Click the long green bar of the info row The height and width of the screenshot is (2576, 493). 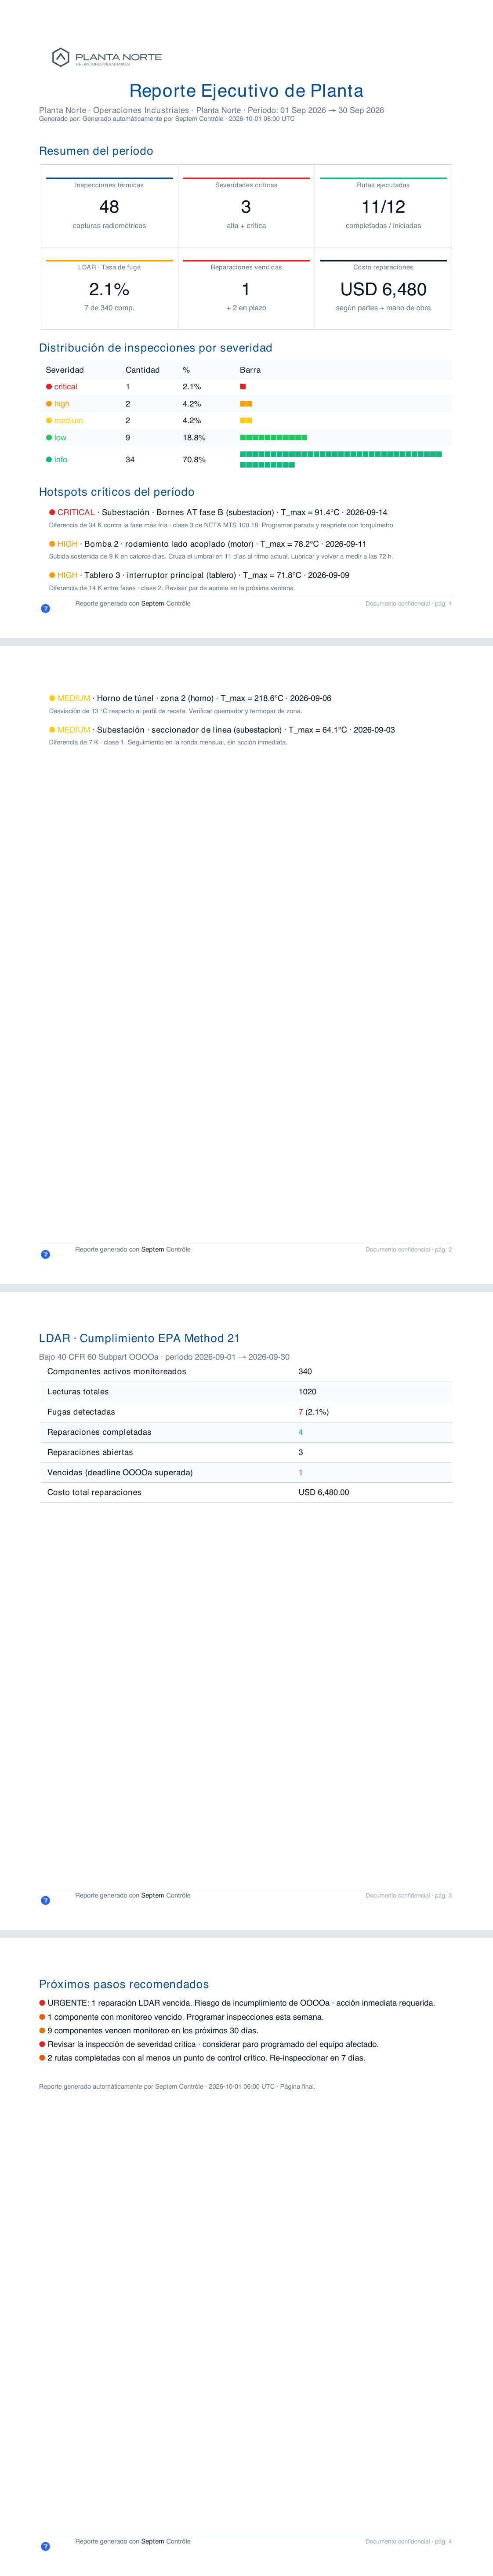point(341,459)
